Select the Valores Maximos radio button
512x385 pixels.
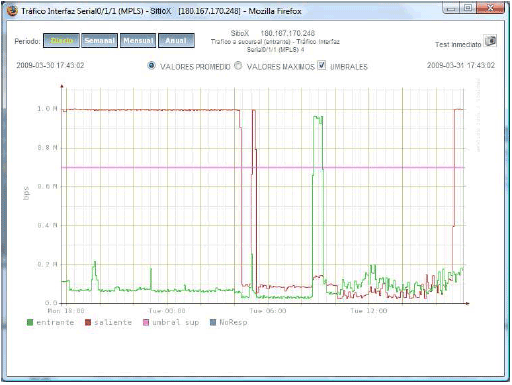pyautogui.click(x=238, y=66)
